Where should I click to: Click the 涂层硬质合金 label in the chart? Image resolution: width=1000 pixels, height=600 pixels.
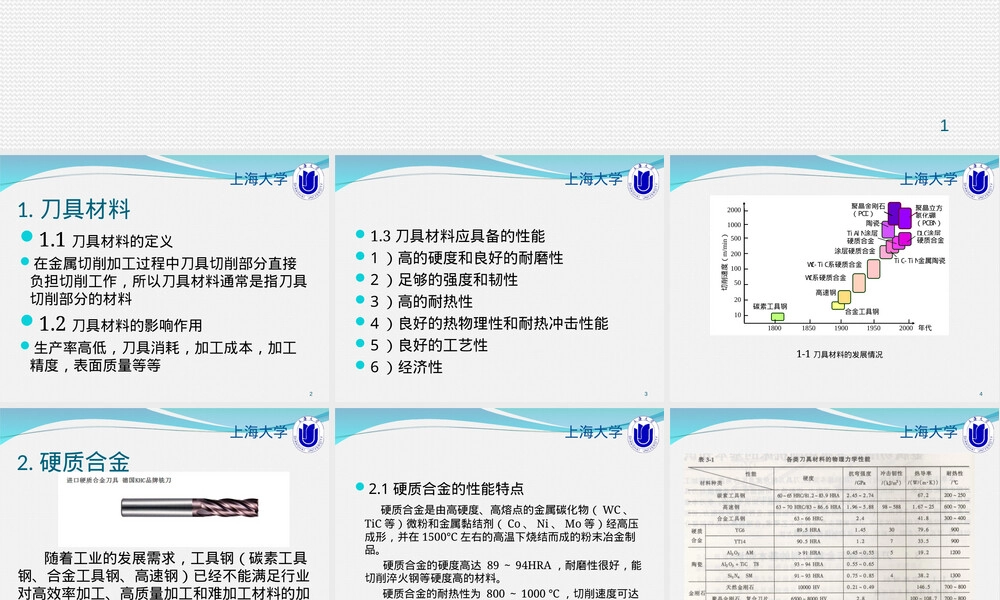(x=855, y=251)
